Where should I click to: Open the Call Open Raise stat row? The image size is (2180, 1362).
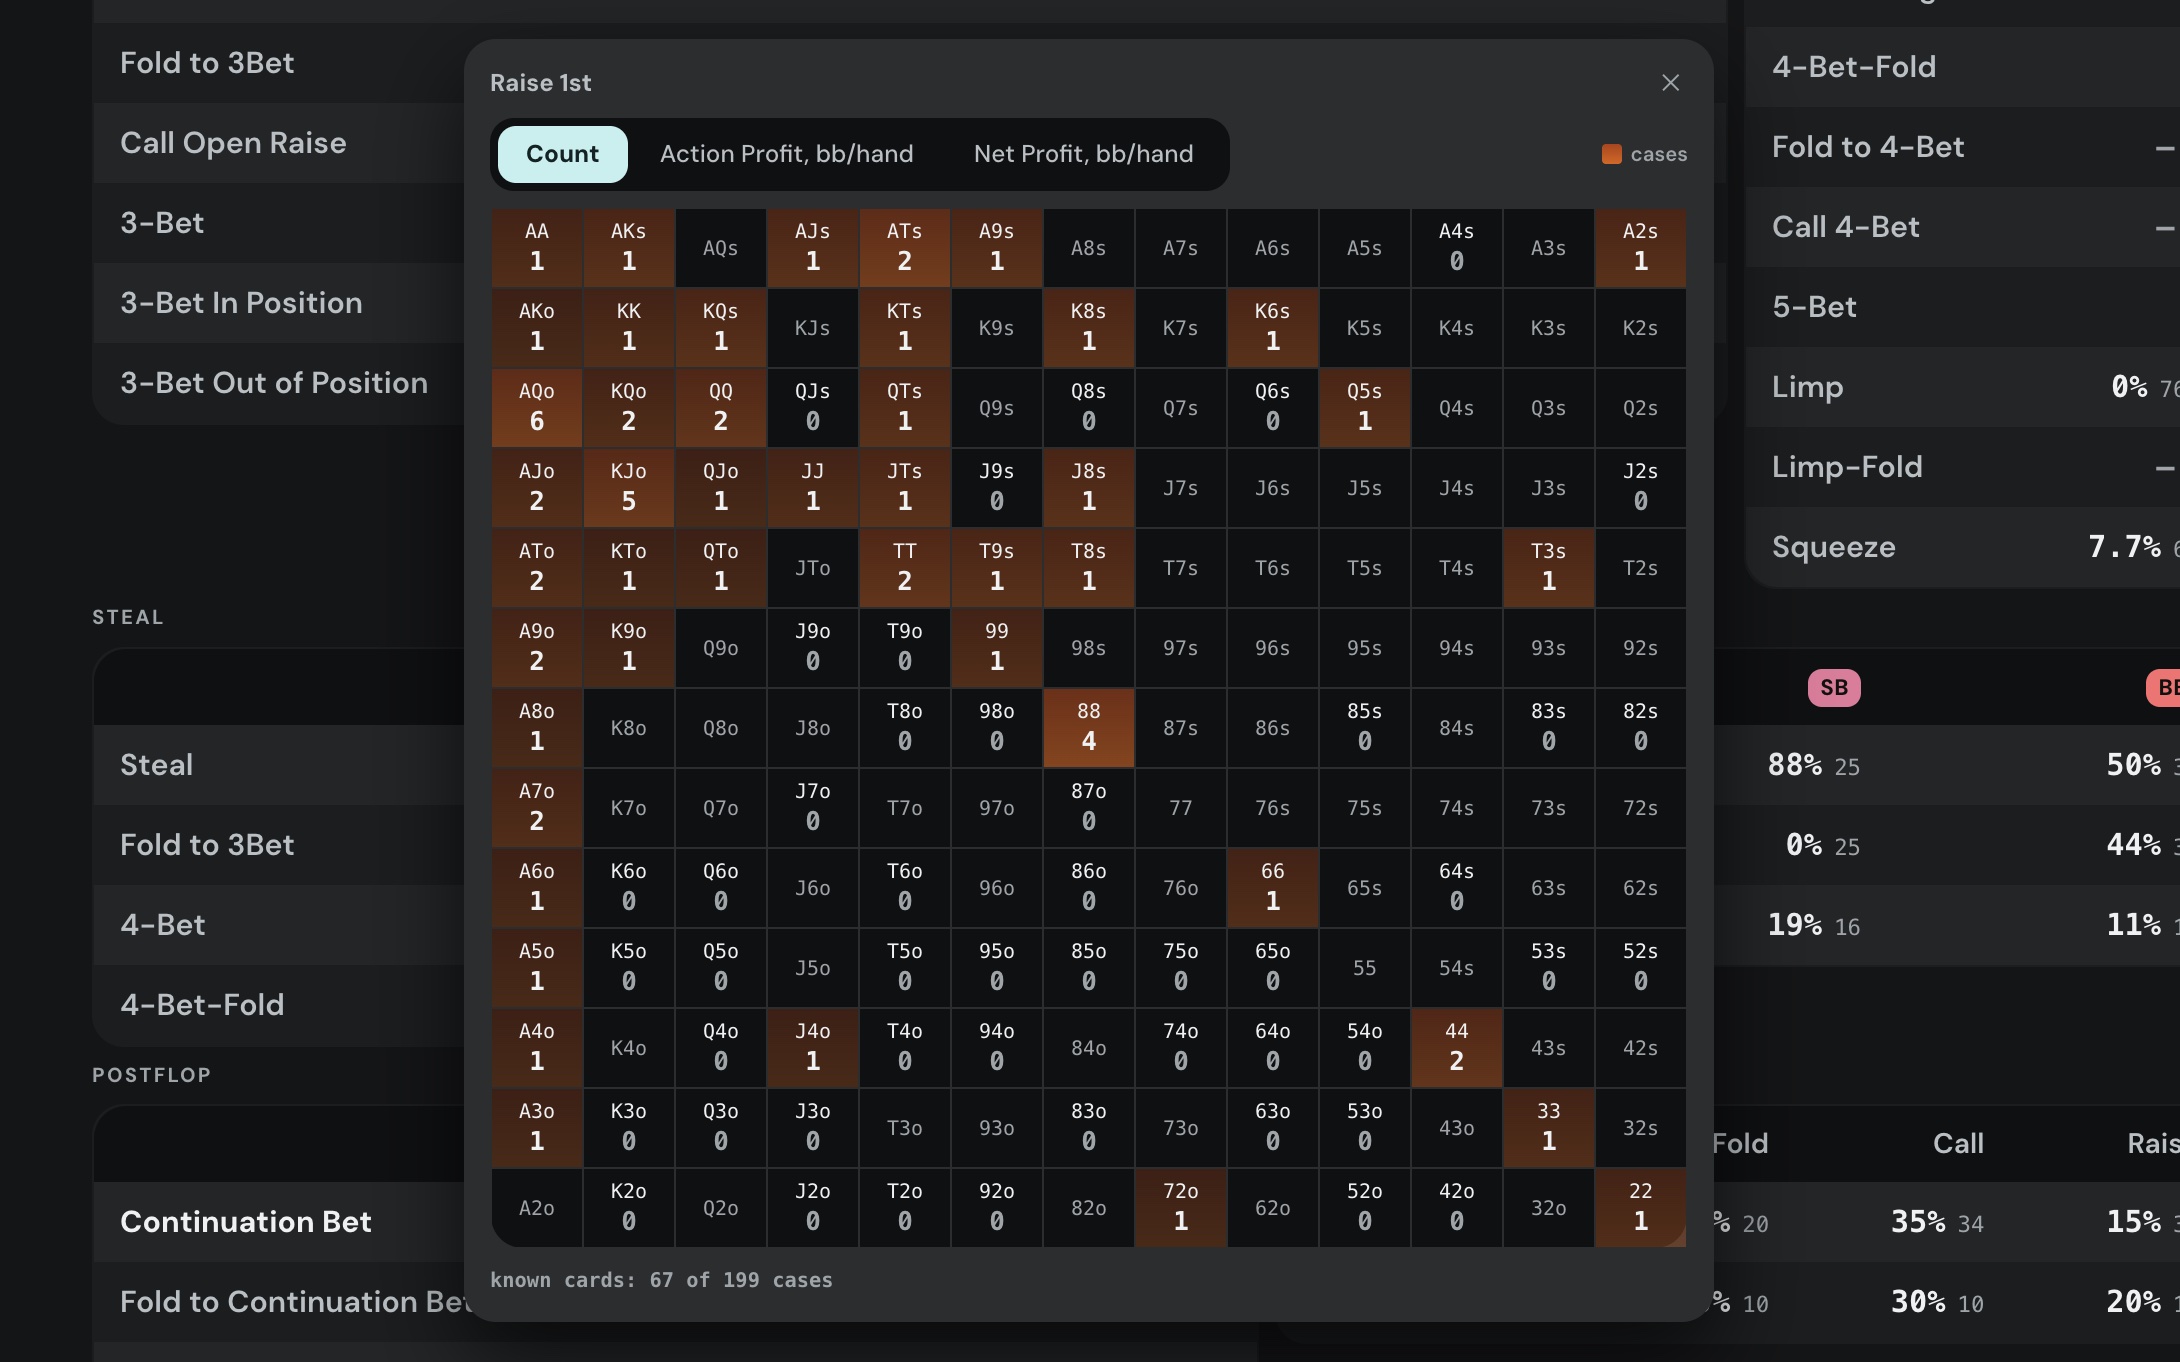[279, 143]
